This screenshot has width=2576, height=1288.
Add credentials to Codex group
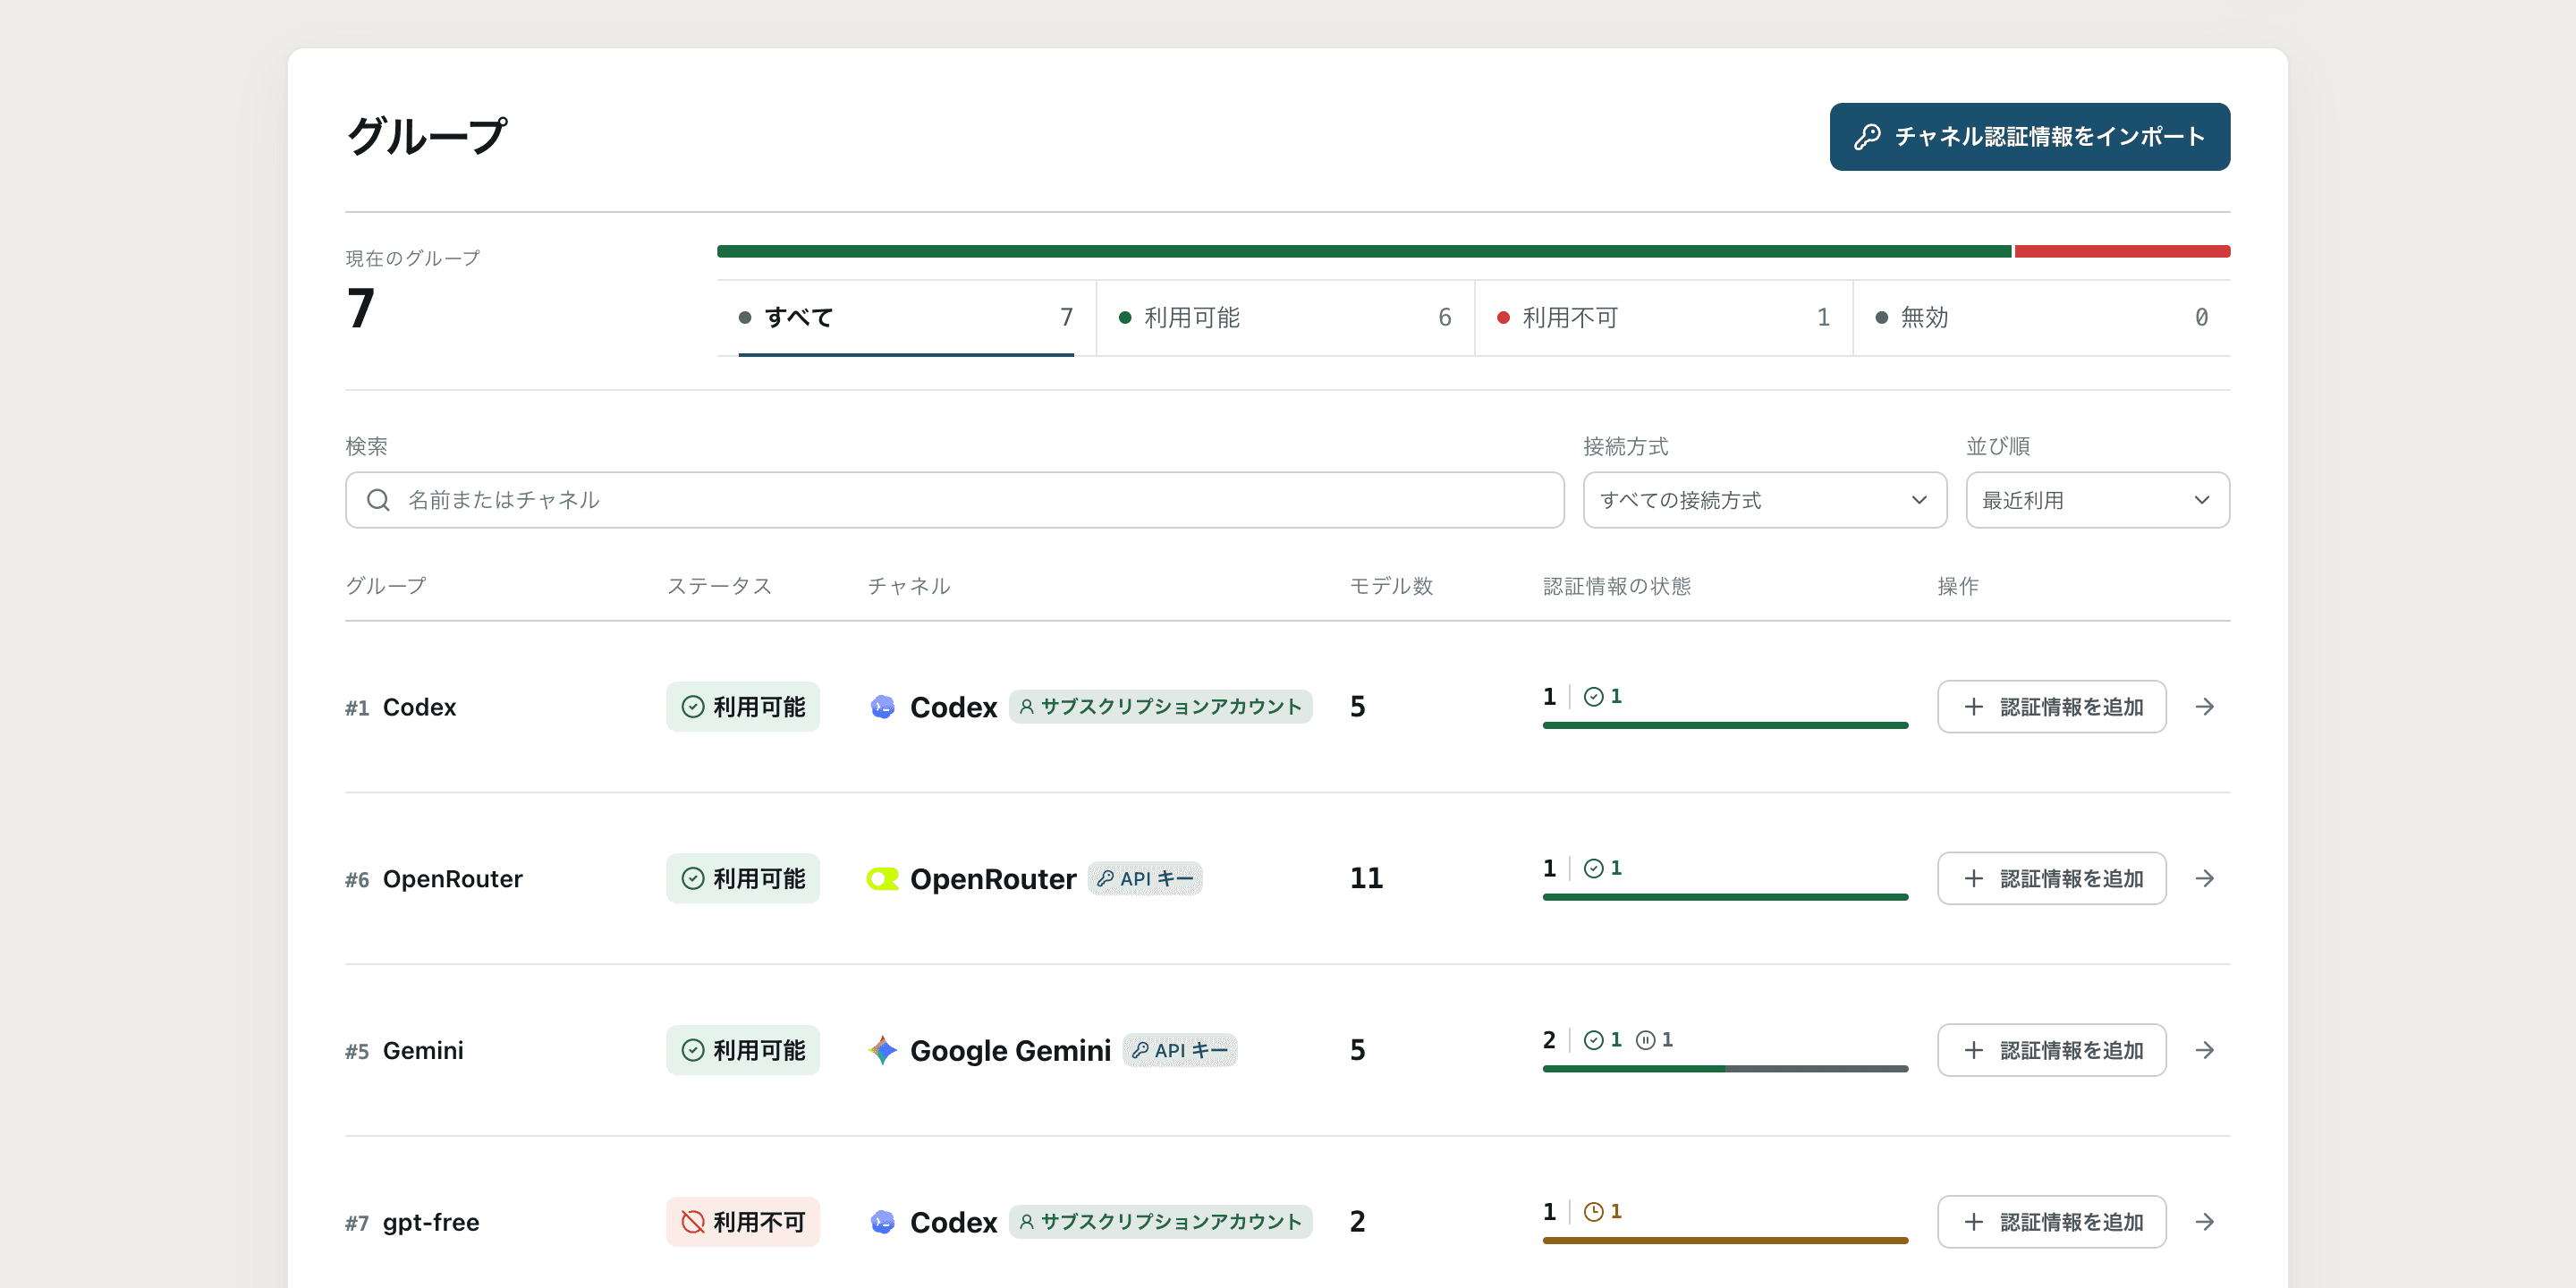pos(2051,707)
